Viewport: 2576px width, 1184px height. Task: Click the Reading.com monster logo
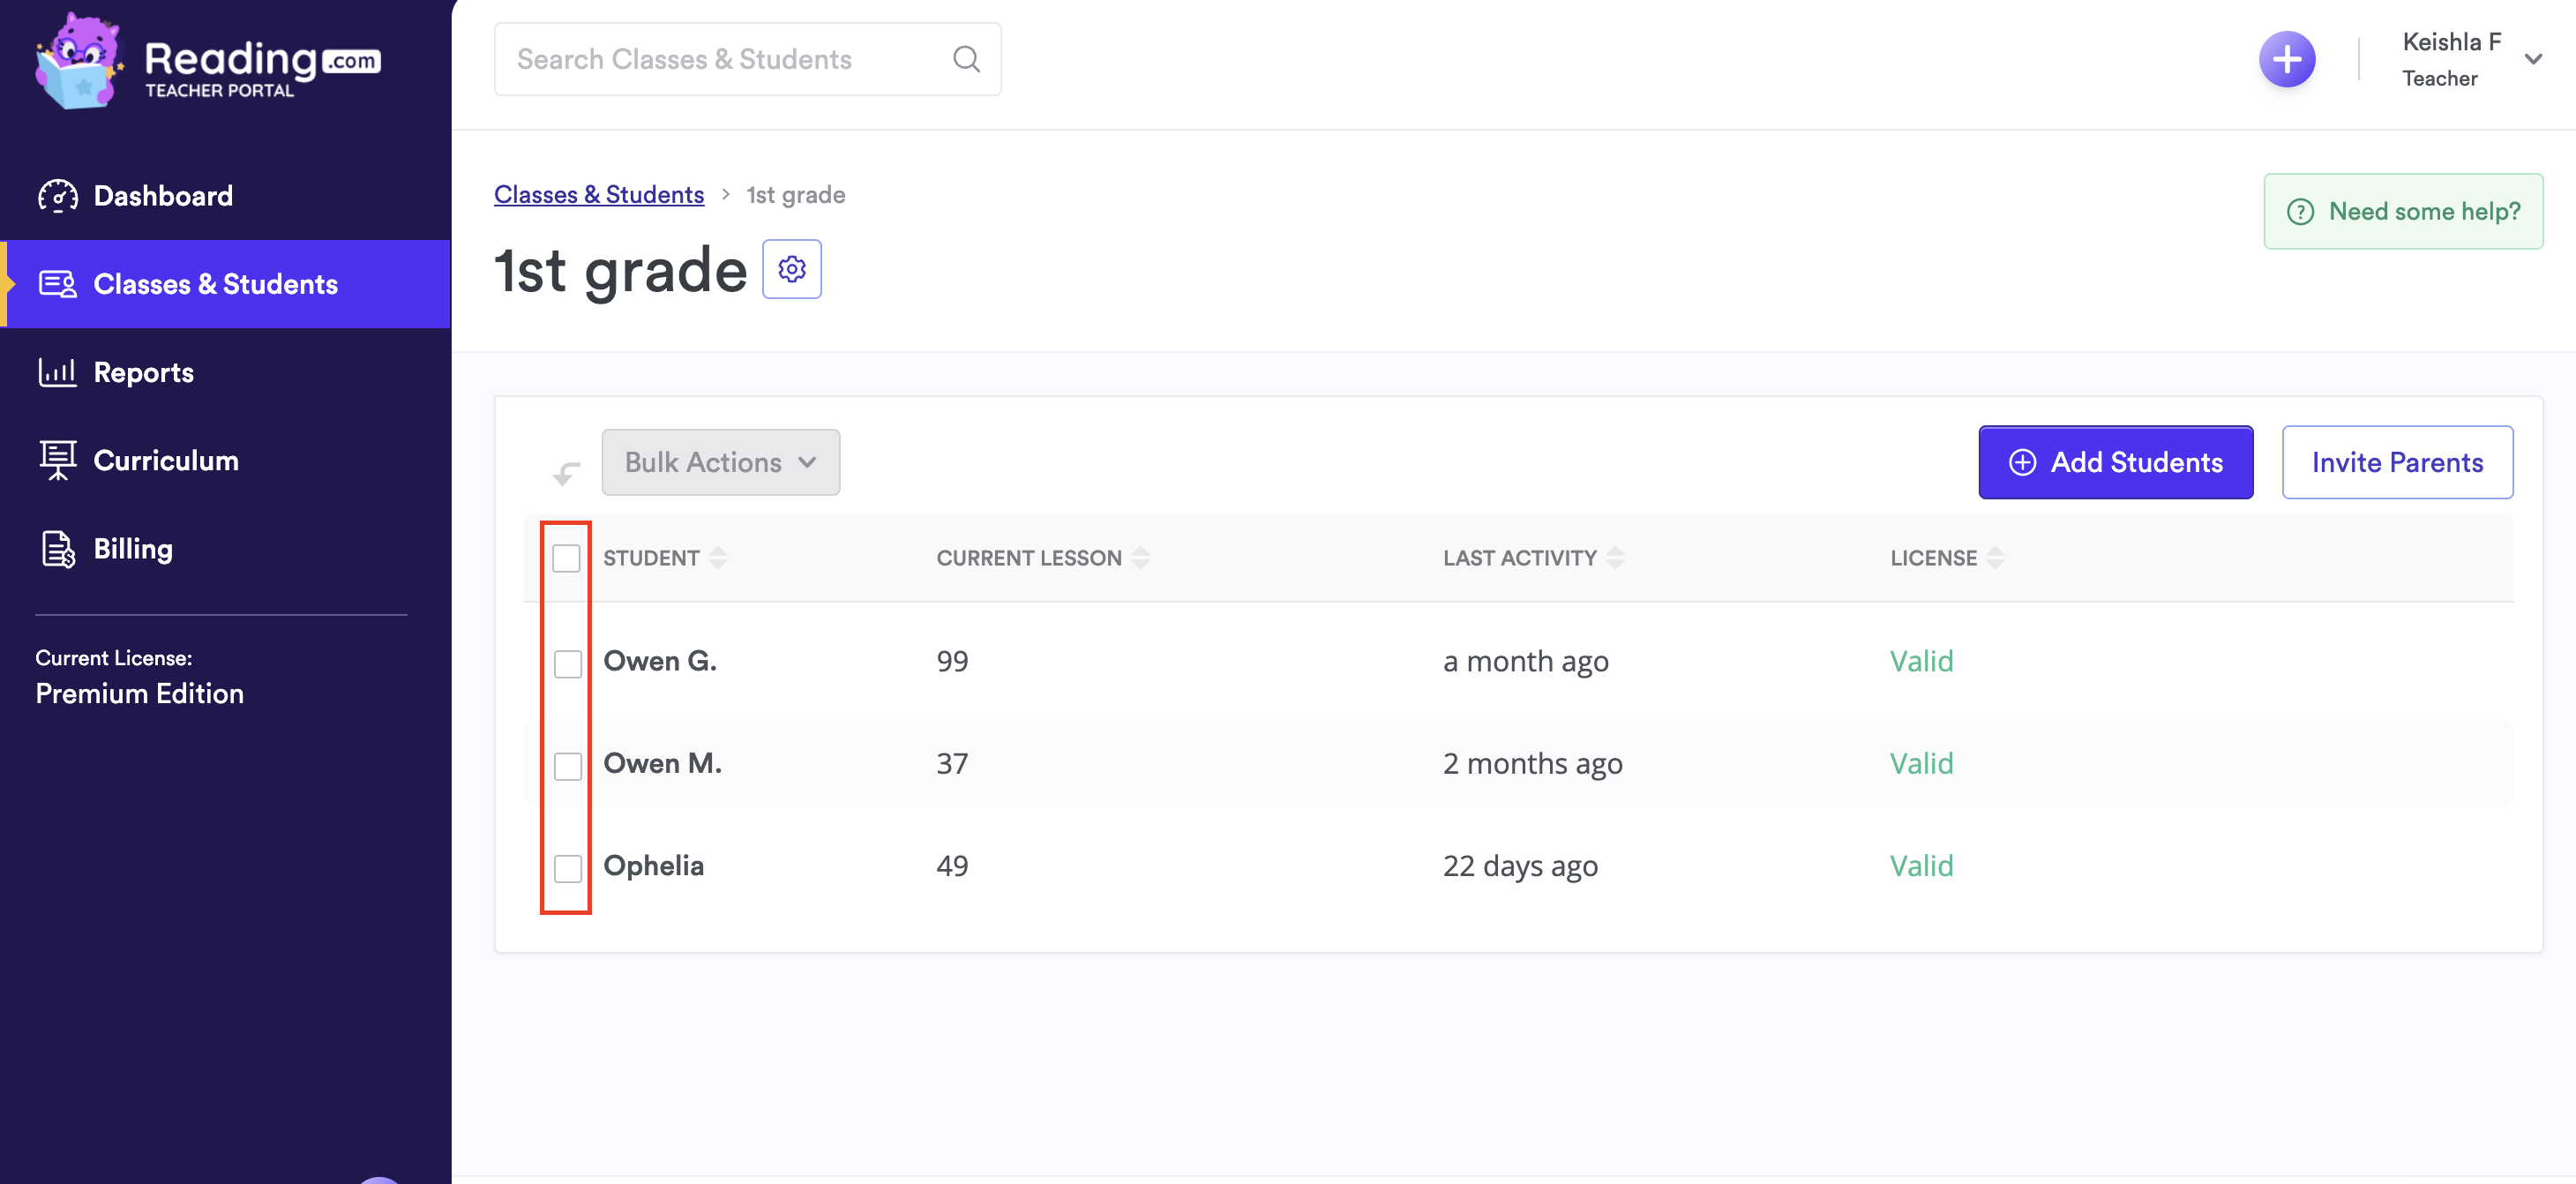79,62
